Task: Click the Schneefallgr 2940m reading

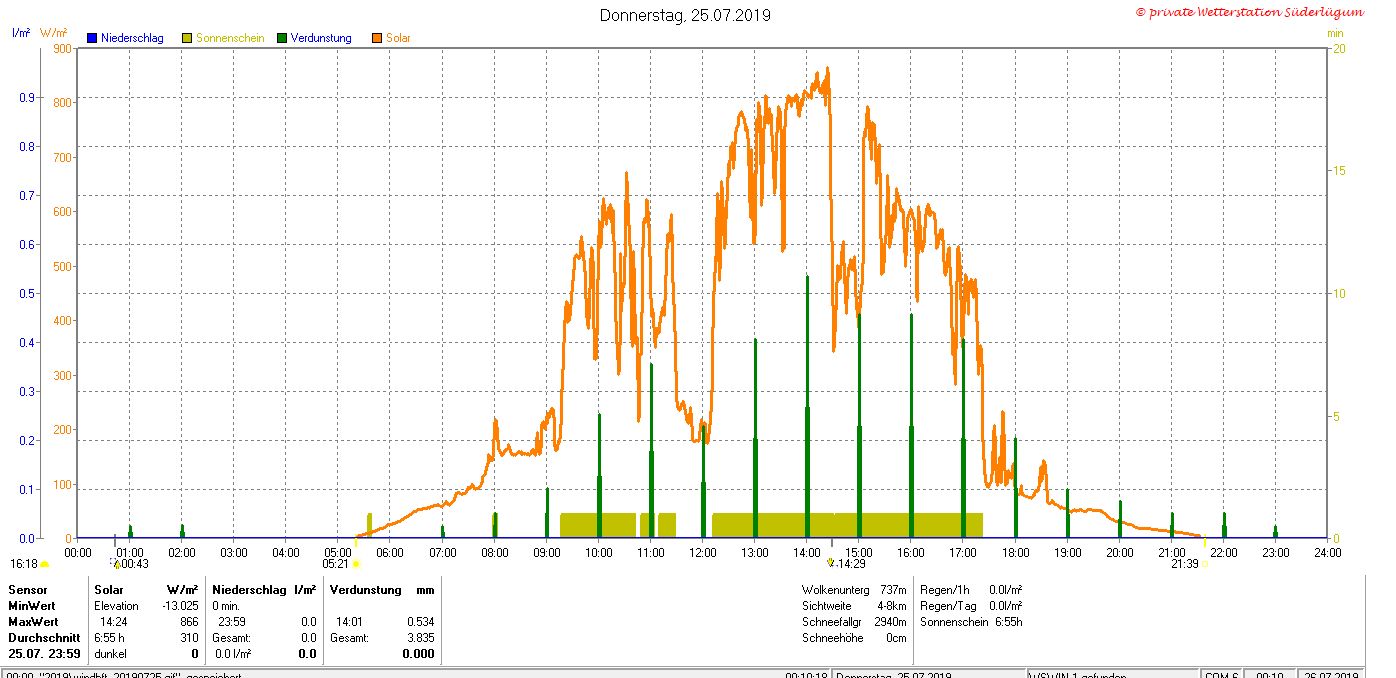Action: (854, 622)
